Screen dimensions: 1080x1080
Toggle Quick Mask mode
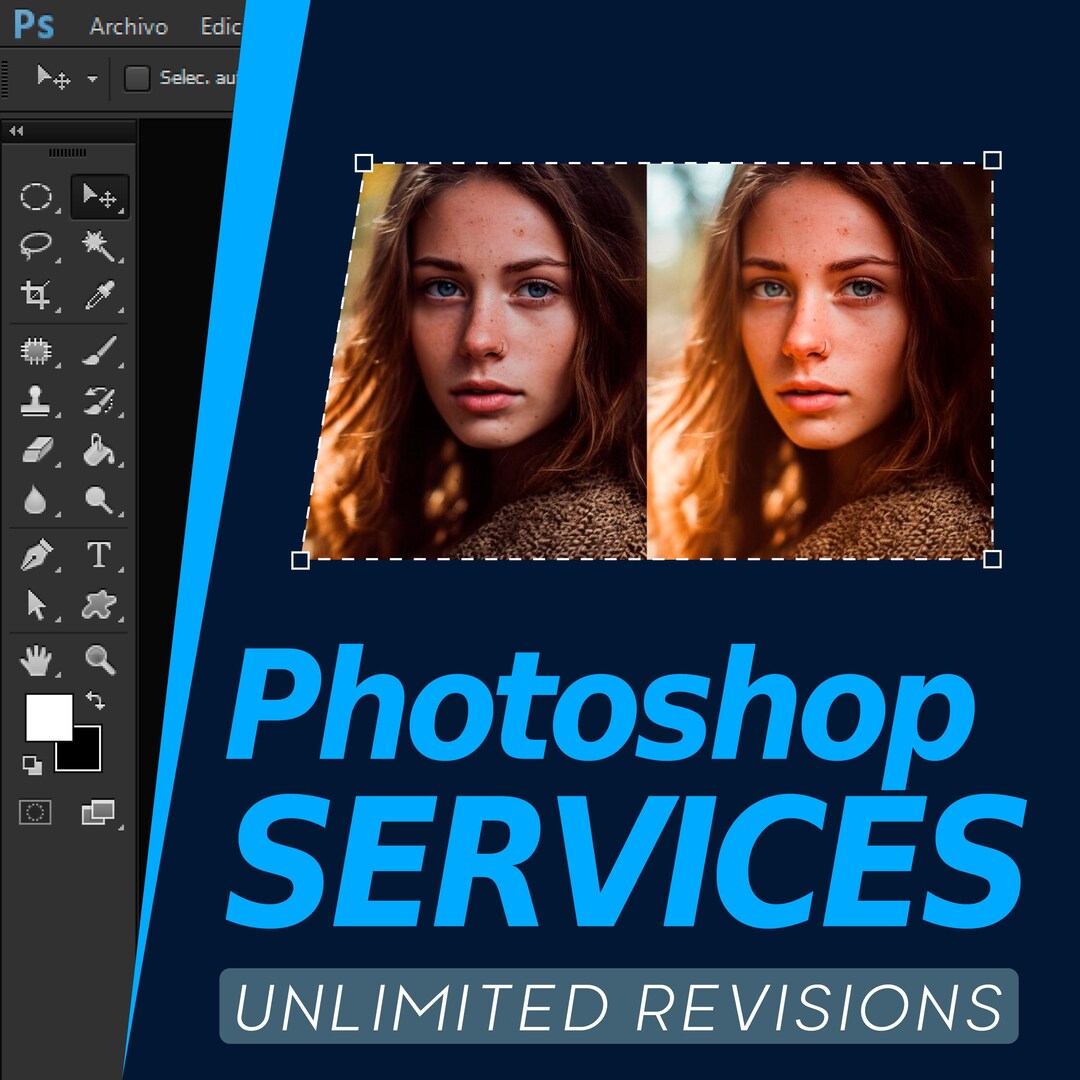click(x=36, y=813)
